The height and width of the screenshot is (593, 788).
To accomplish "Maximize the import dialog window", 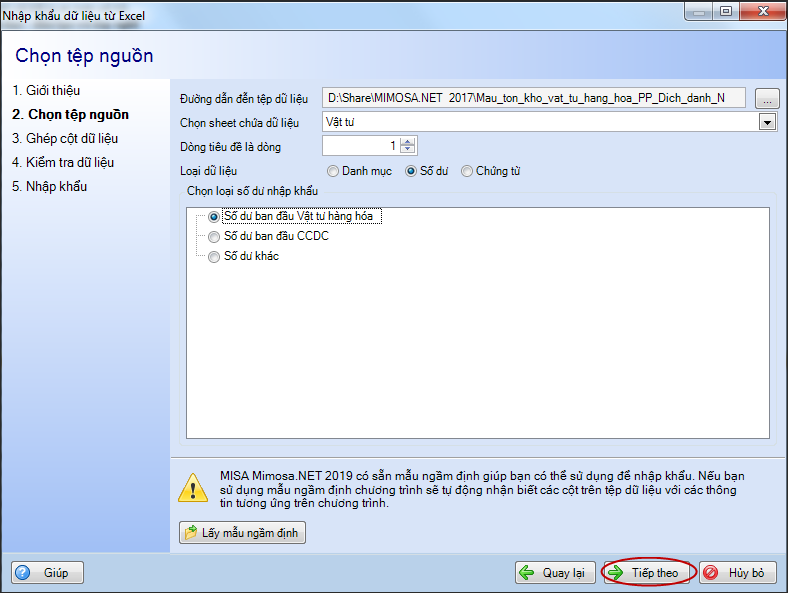I will 726,12.
